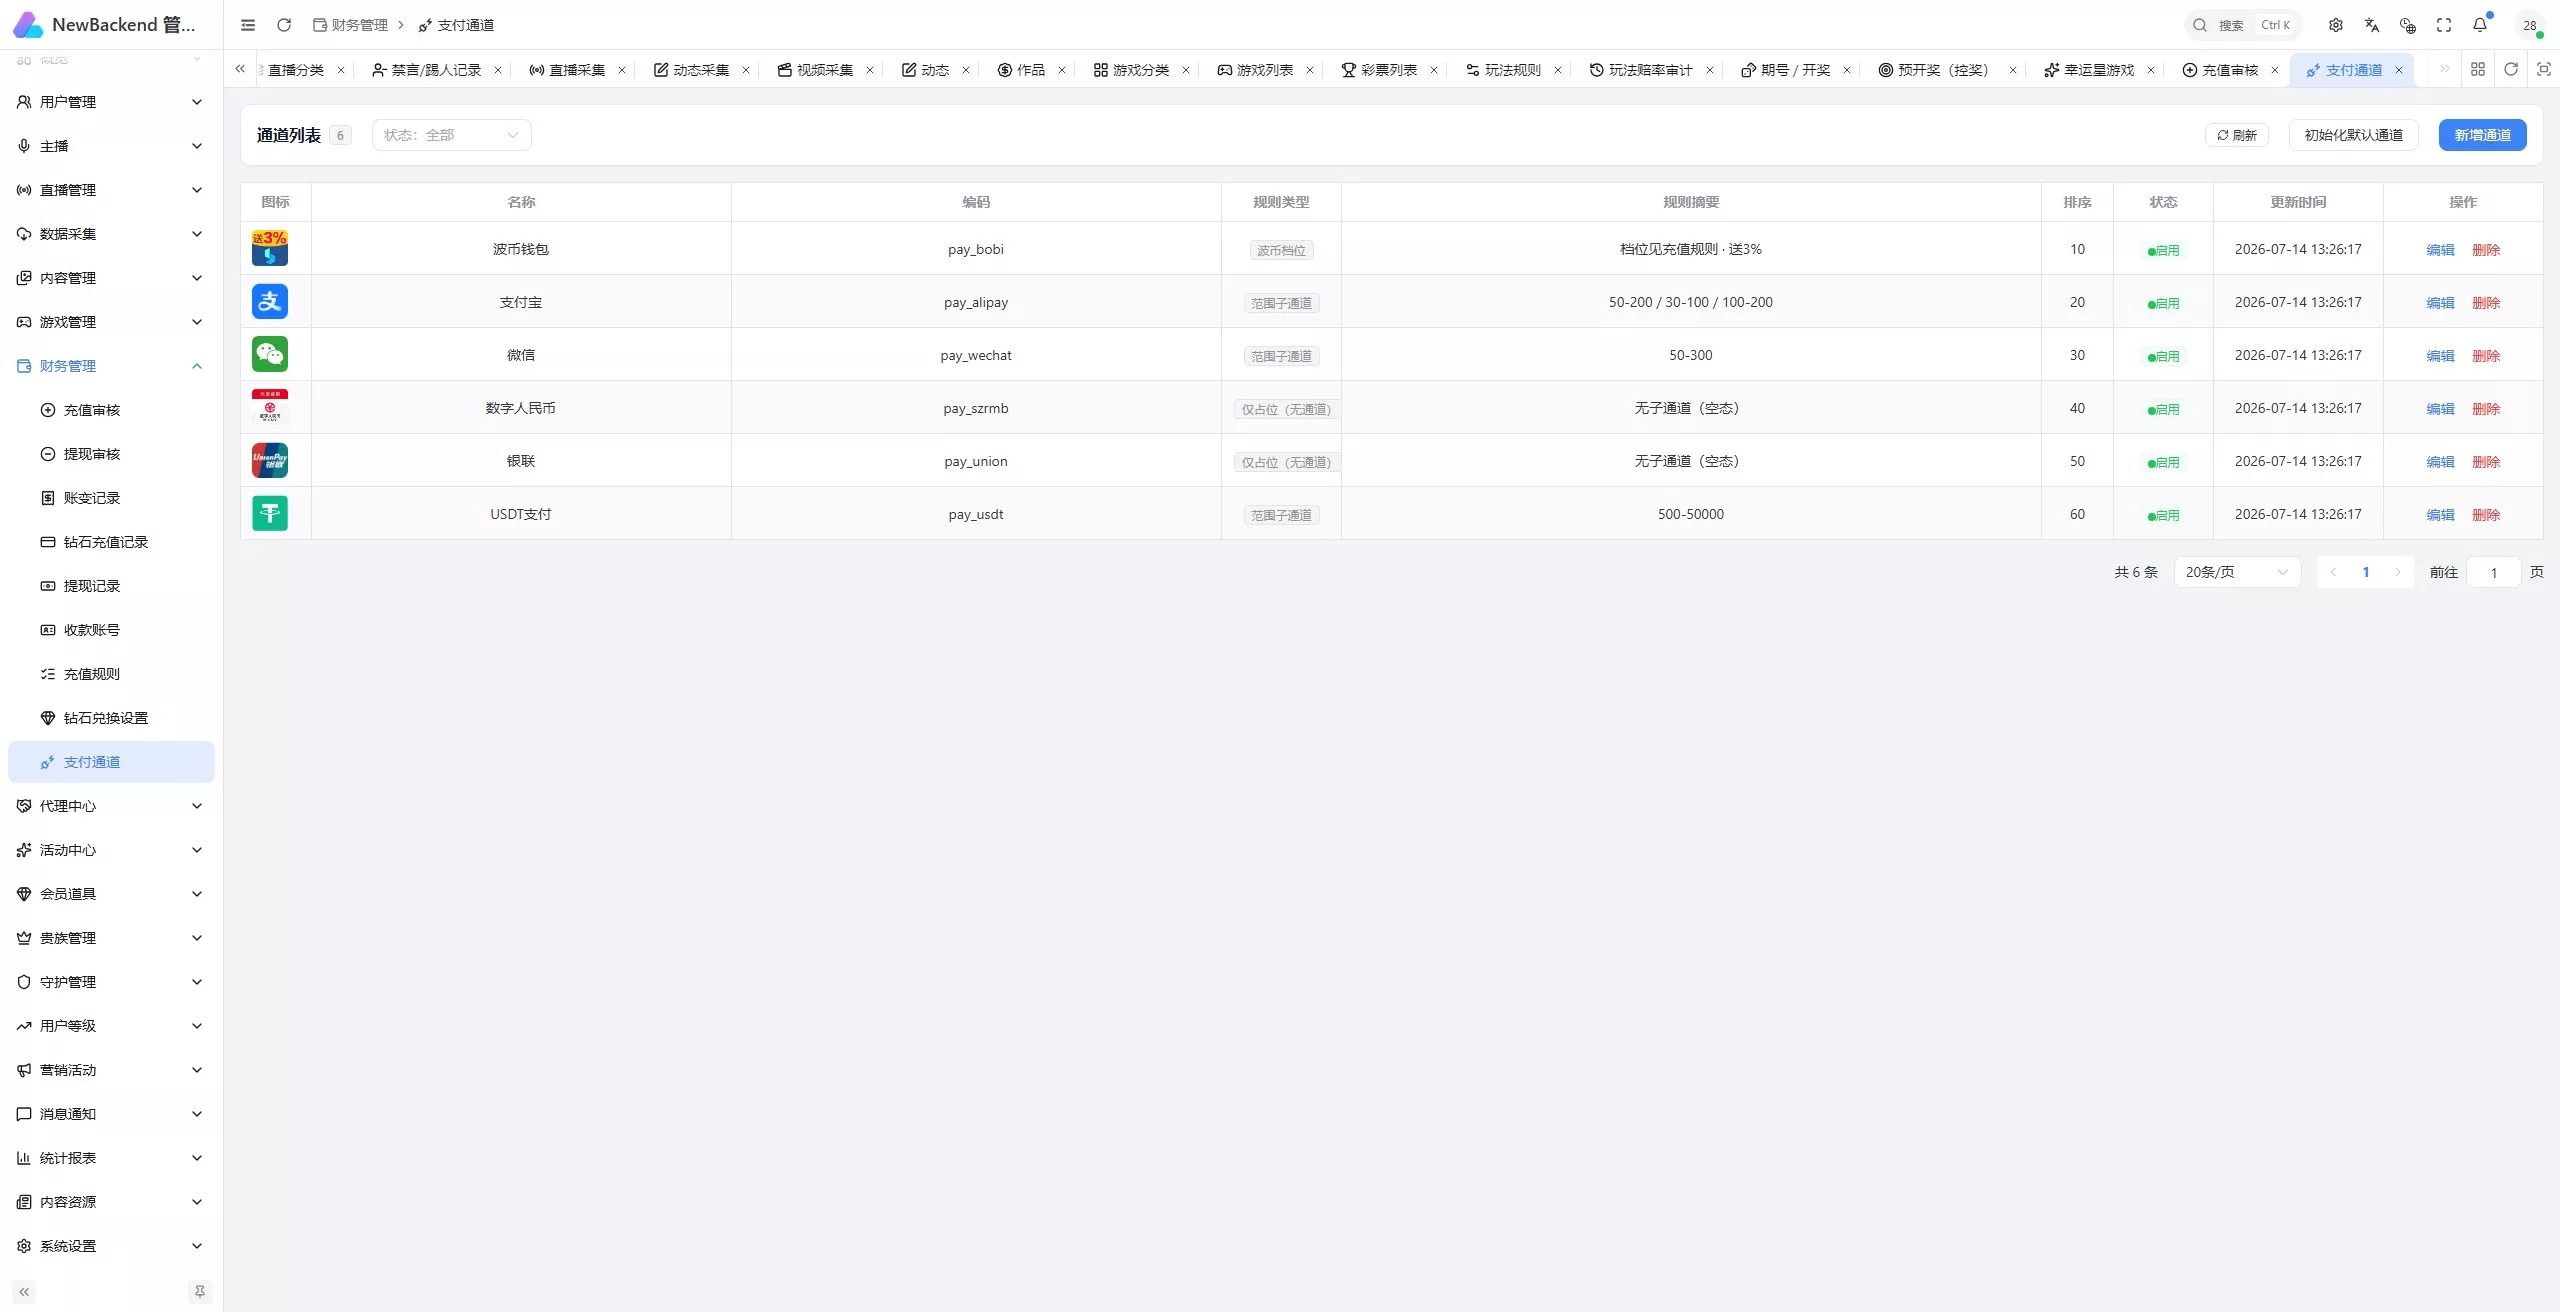Screen dimensions: 2560x1312
Task: Click the page jump input field
Action: (2493, 572)
